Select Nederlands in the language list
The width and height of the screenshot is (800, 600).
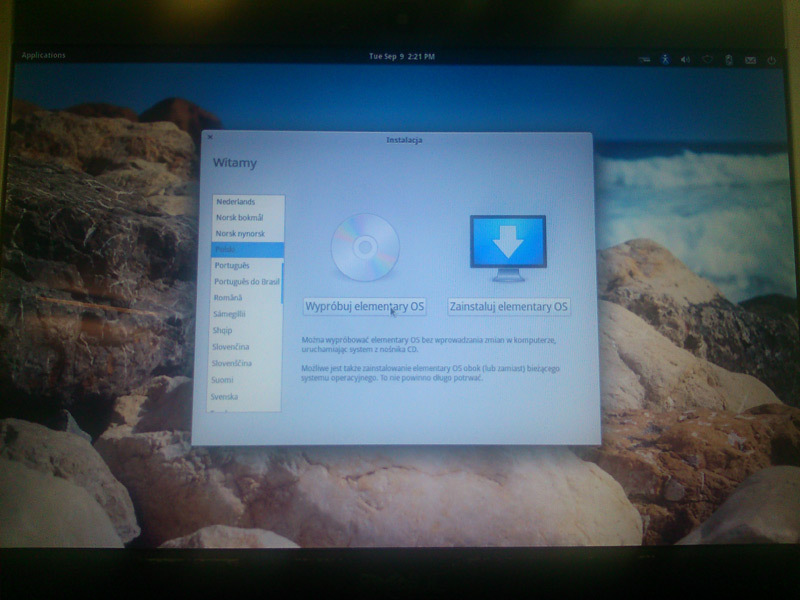tap(248, 202)
